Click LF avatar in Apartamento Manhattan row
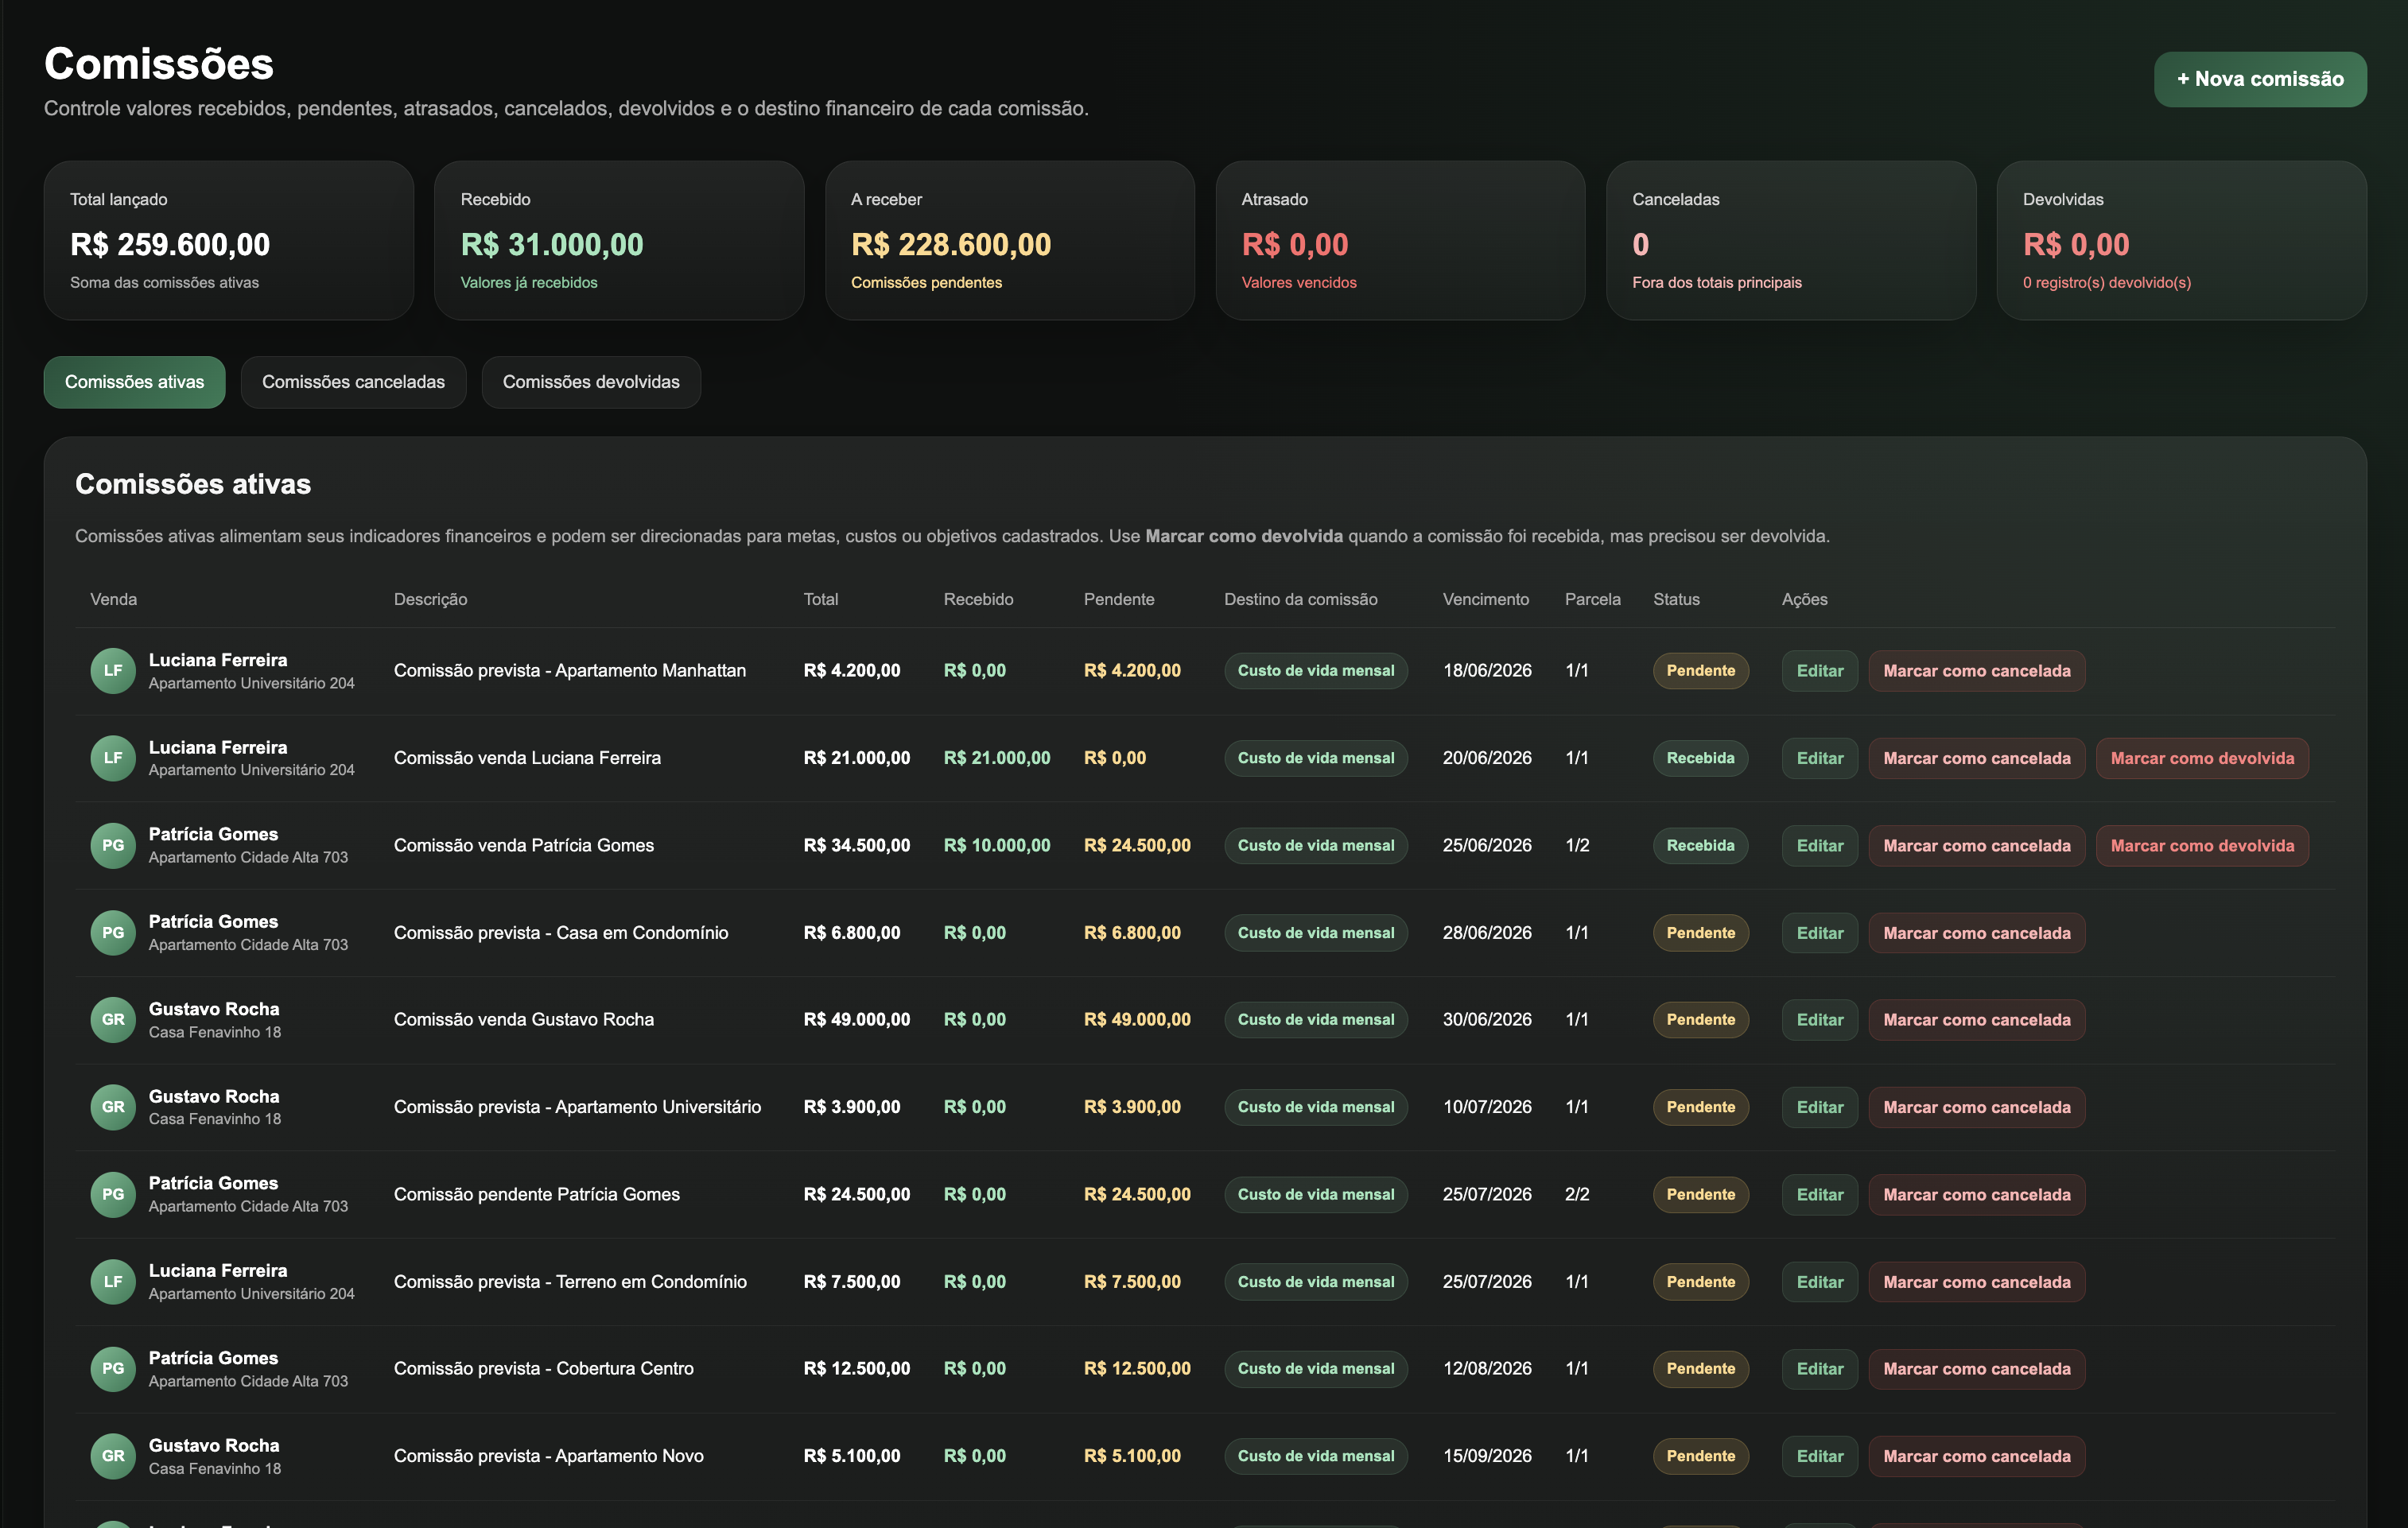The width and height of the screenshot is (2408, 1528). point(113,671)
